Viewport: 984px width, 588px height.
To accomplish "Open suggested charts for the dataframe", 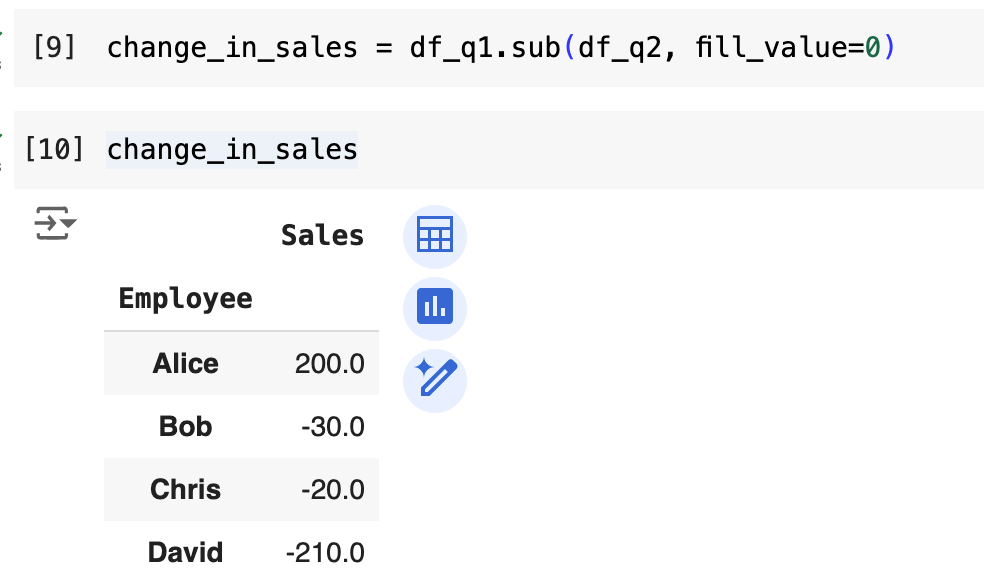I will pos(435,308).
